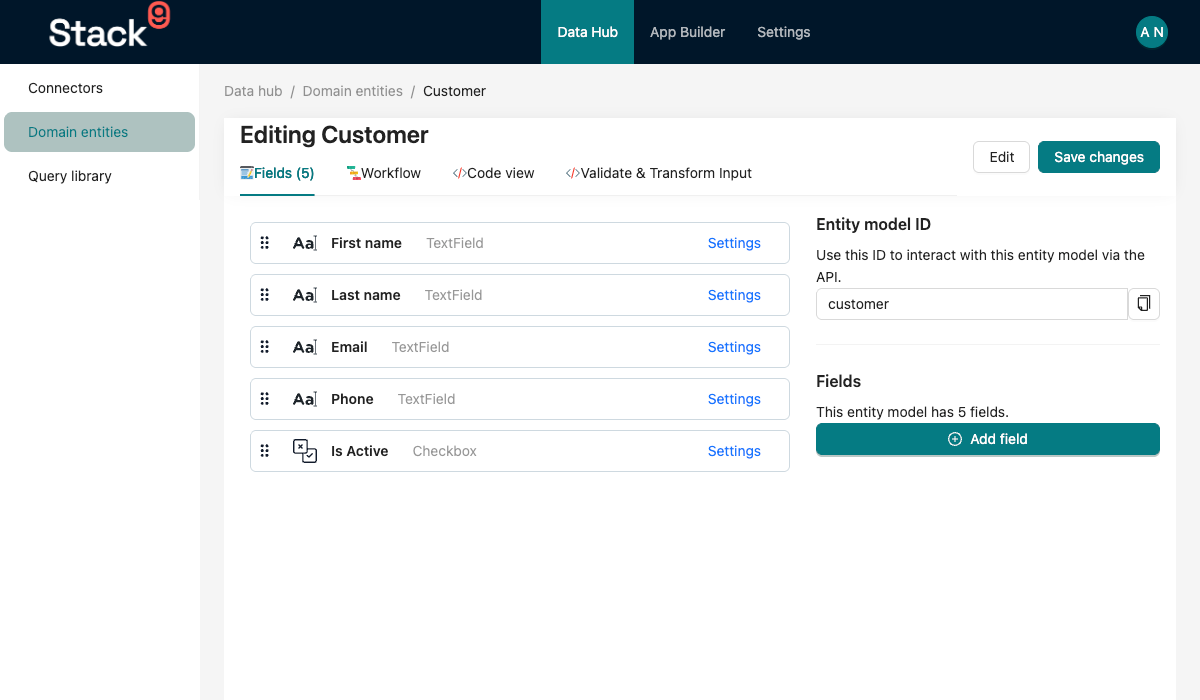Click drag handle of Email field
Viewport: 1200px width, 700px height.
click(265, 347)
